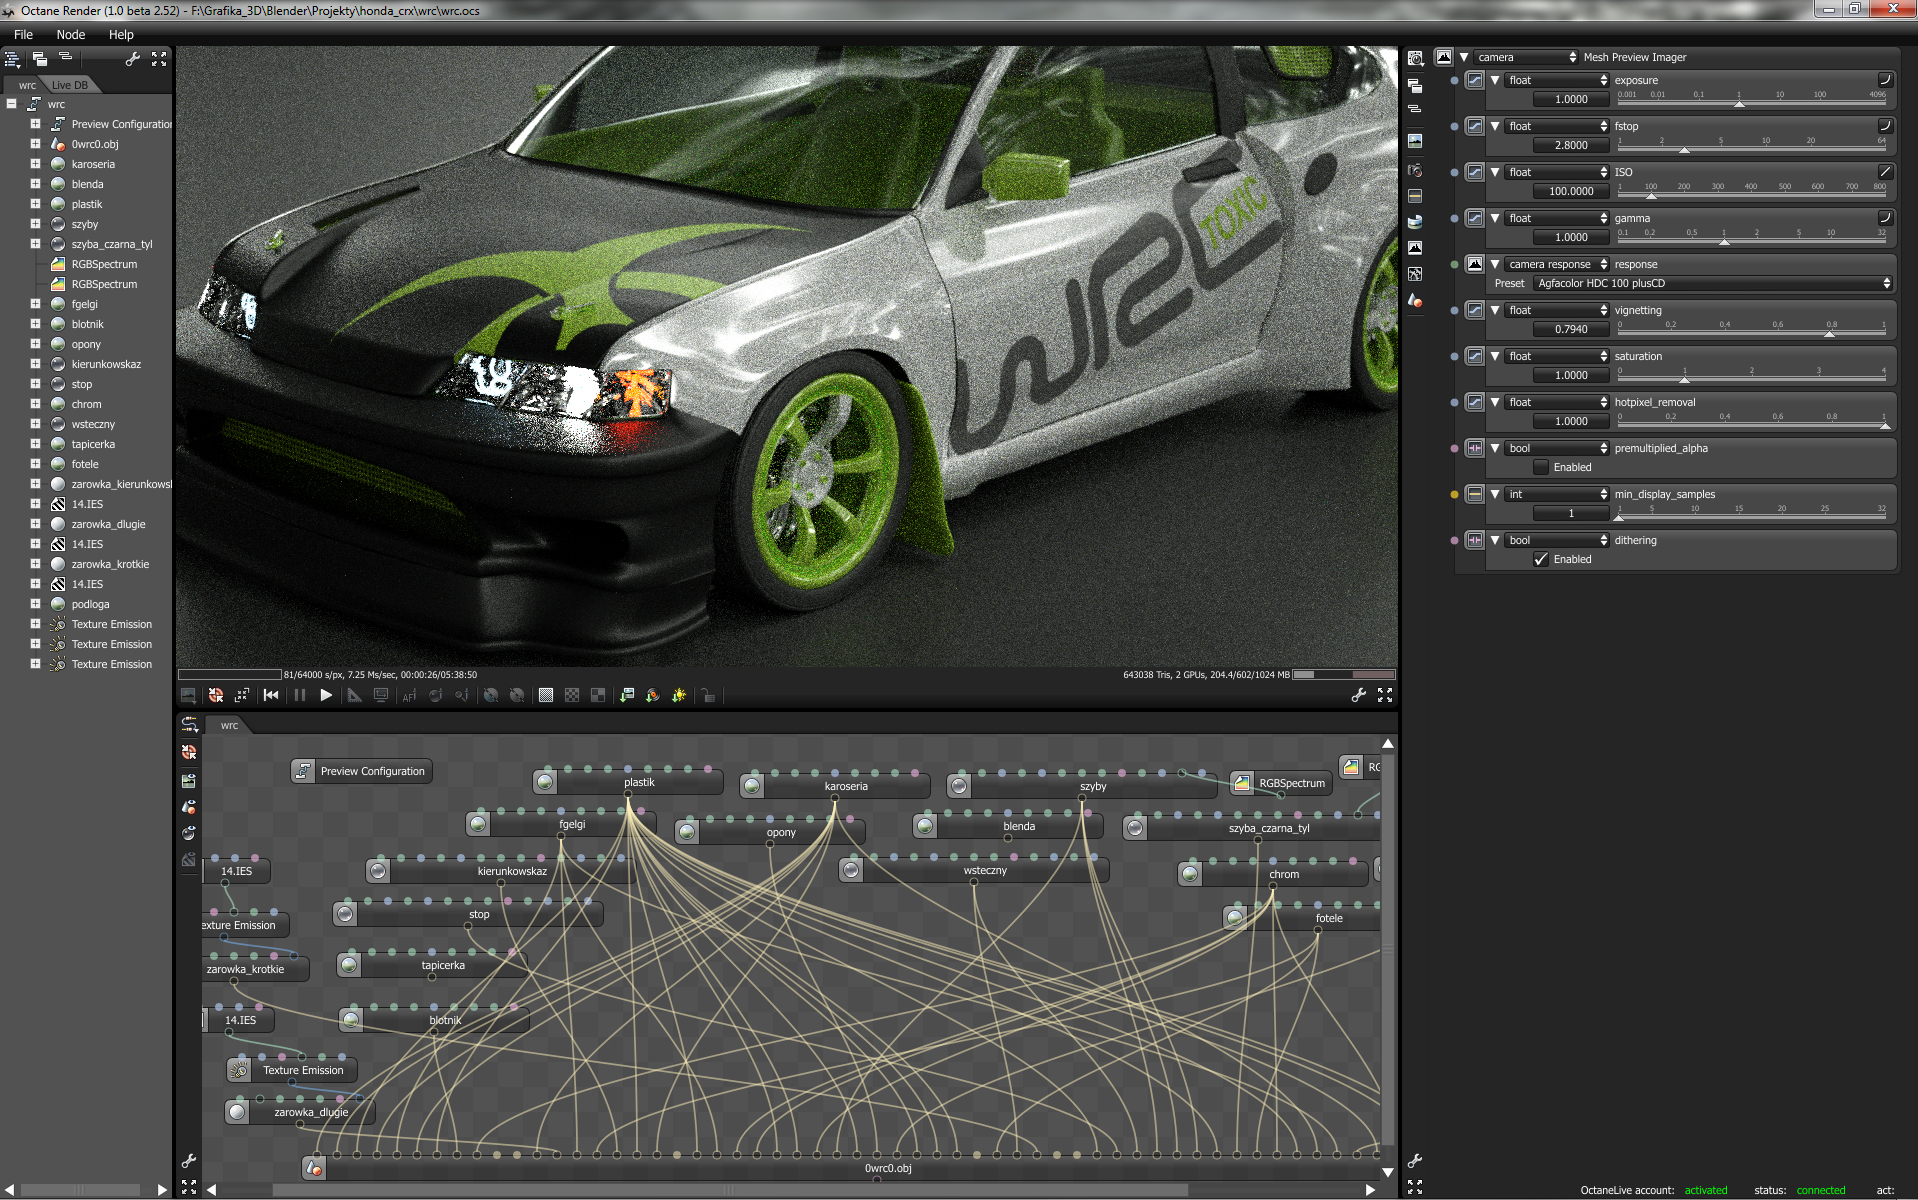Select the szyba_czarna_tyl tree item
Image resolution: width=1918 pixels, height=1200 pixels.
coord(112,244)
